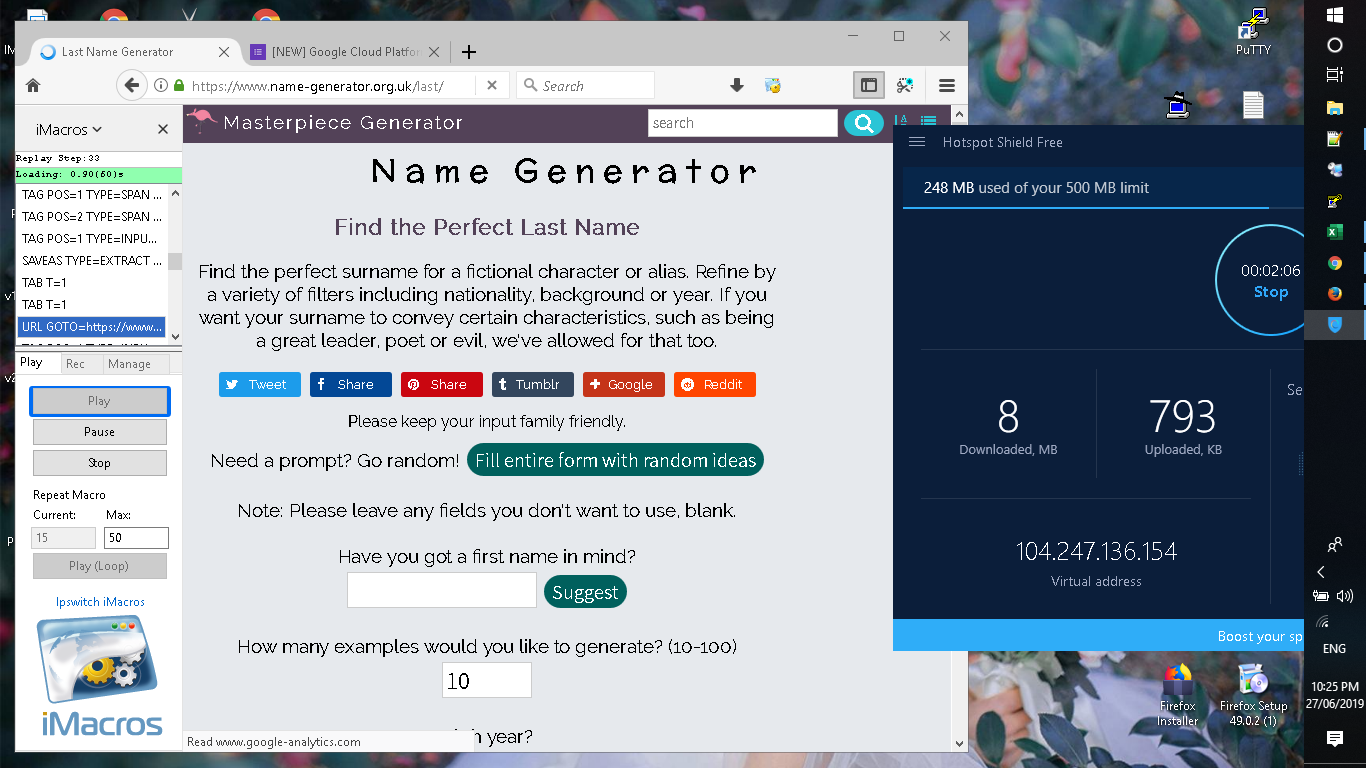Click the URL address bar
This screenshot has width=1366, height=768.
330,86
